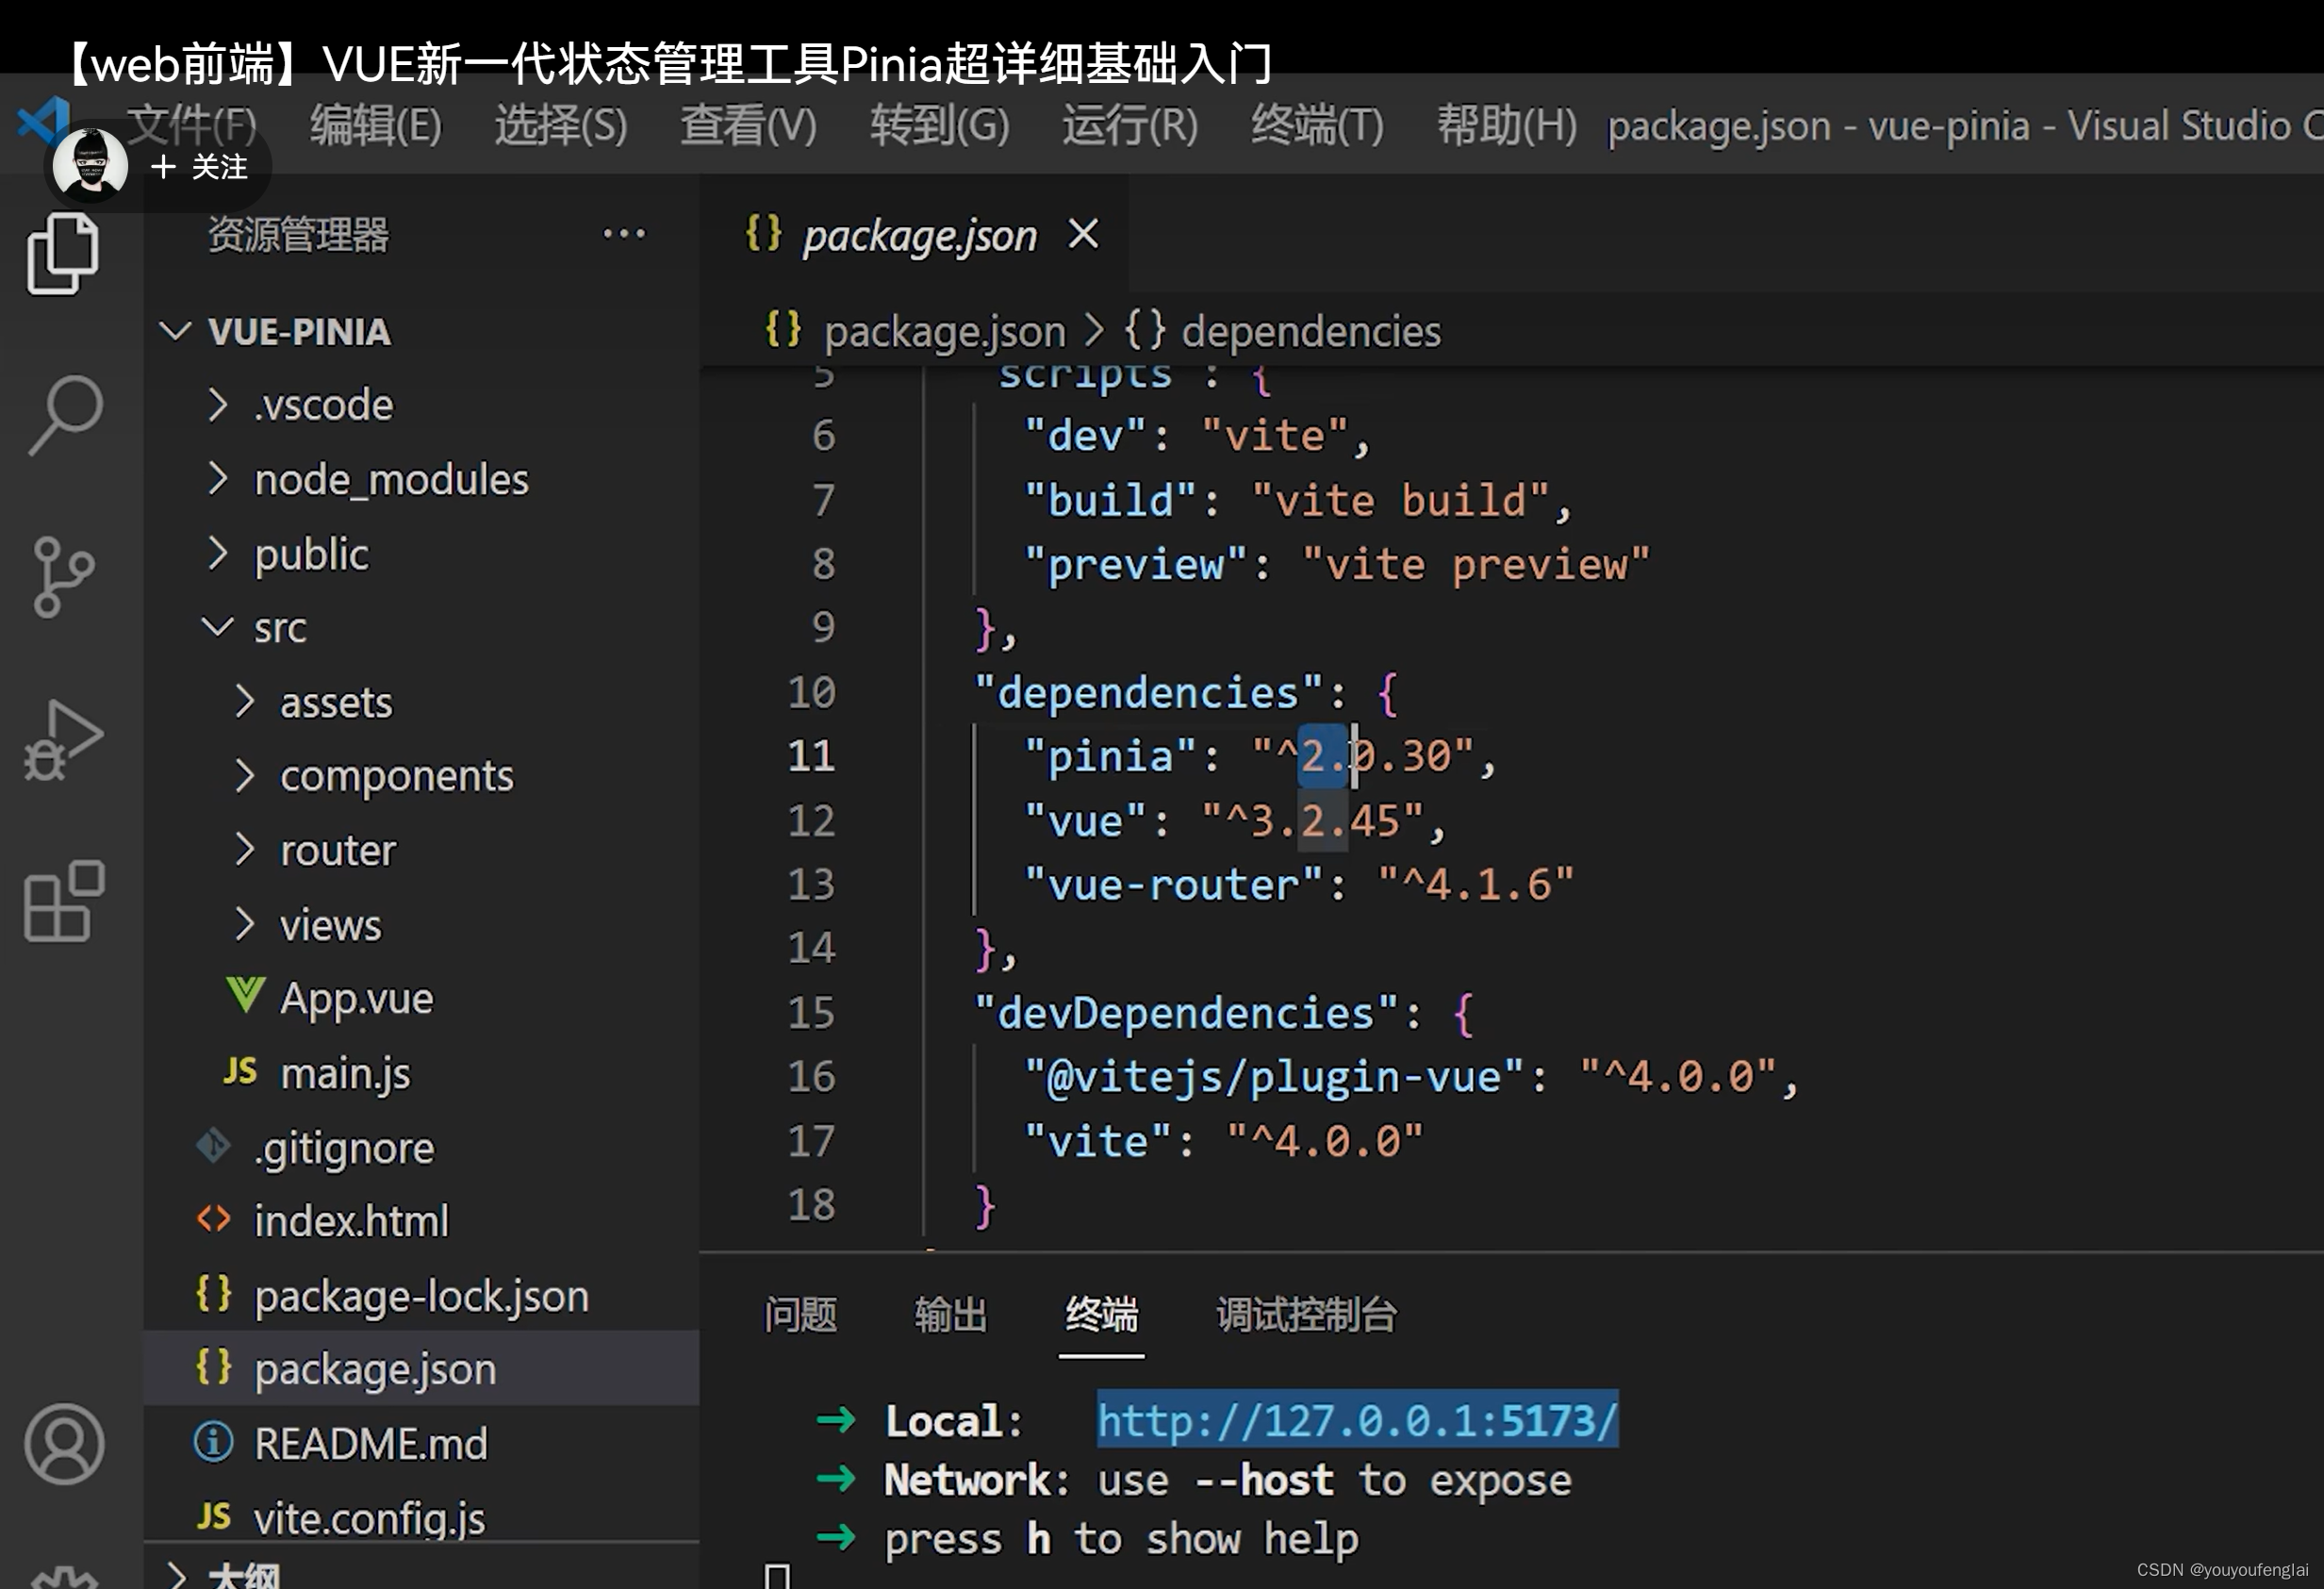
Task: Click the 关注 follow button
Action: pyautogui.click(x=199, y=167)
